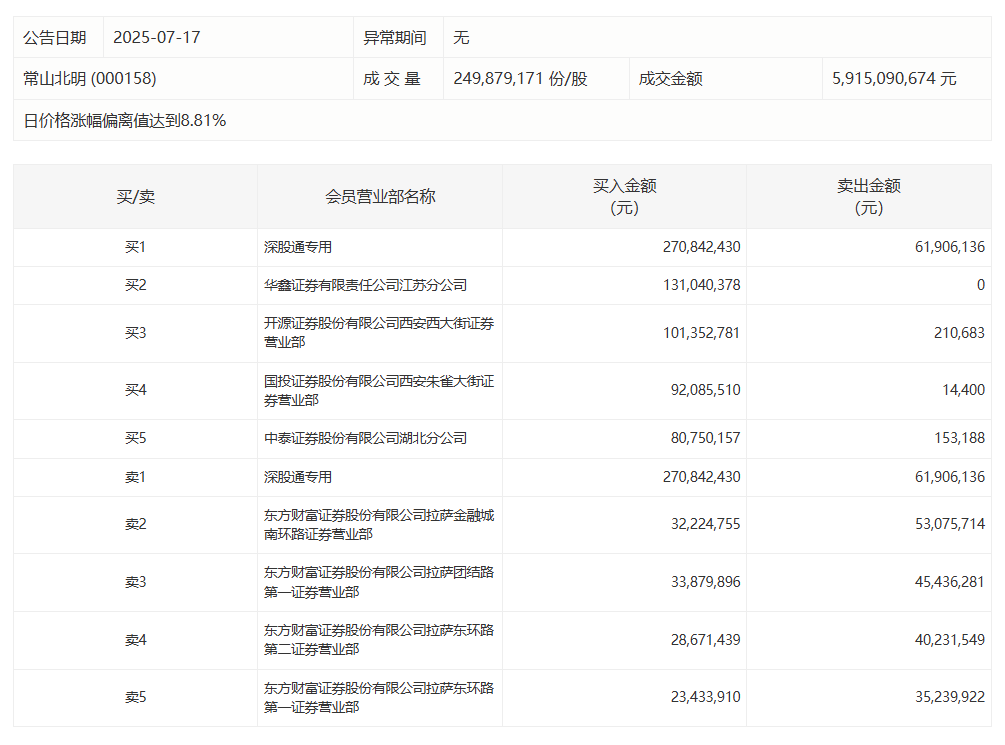Select 东方财富证券 拉萨团结路第一 branch name
1005x745 pixels.
tap(379, 582)
